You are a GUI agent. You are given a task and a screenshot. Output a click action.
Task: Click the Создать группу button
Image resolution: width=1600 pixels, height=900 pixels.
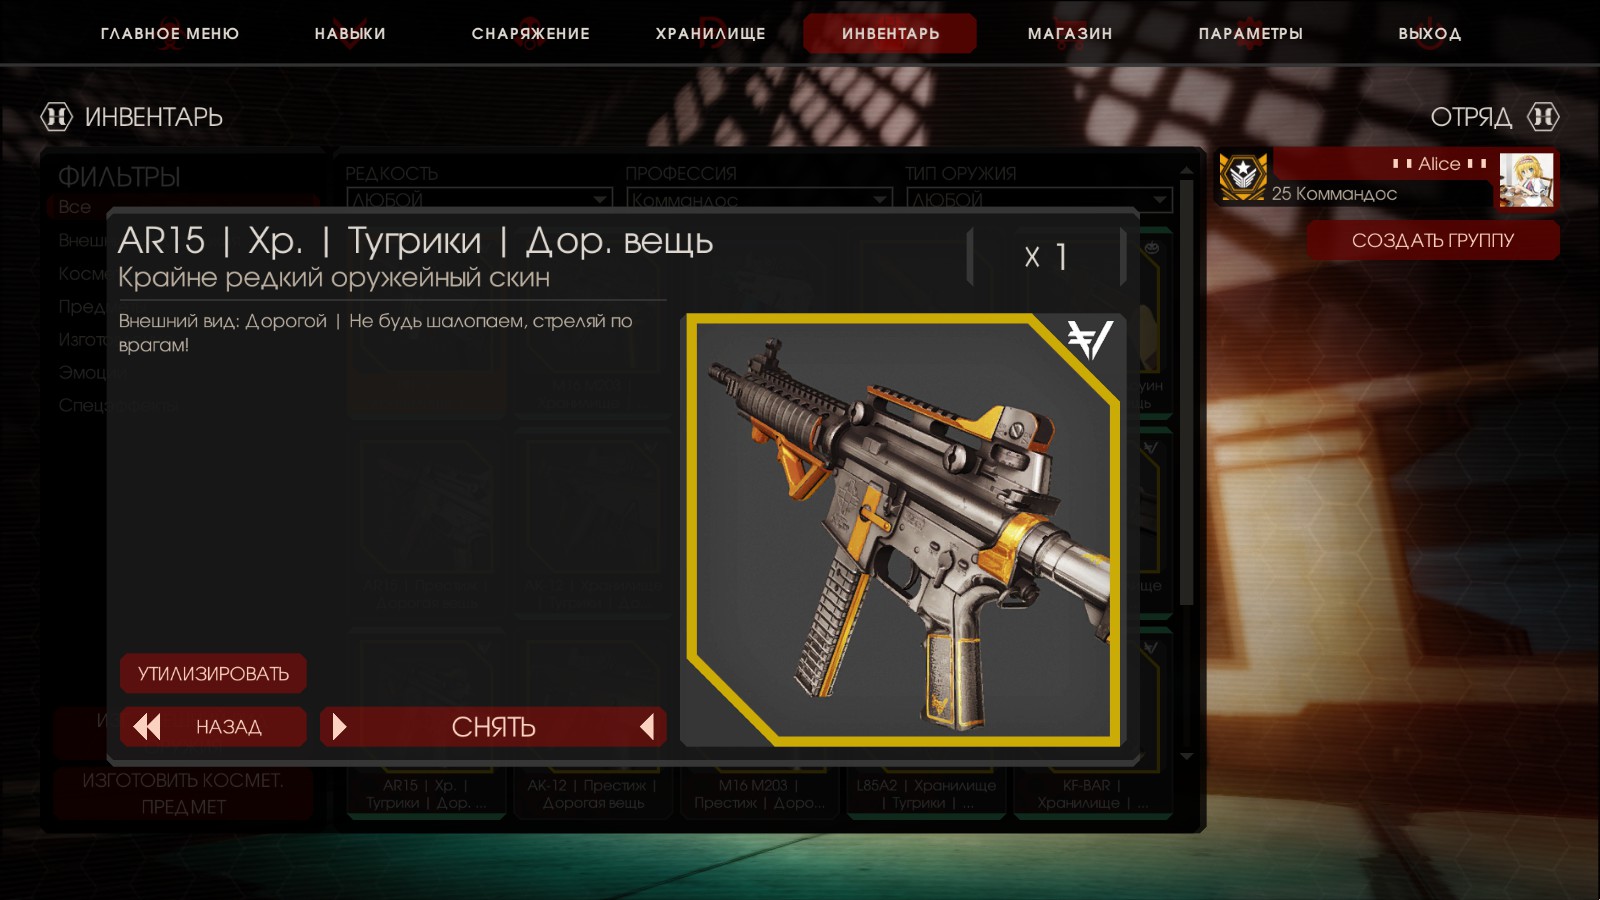pyautogui.click(x=1433, y=240)
